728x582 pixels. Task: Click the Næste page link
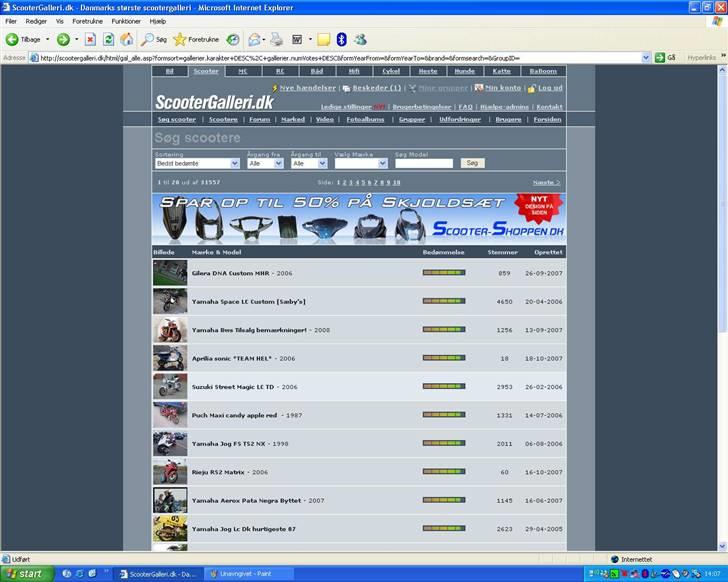545,183
